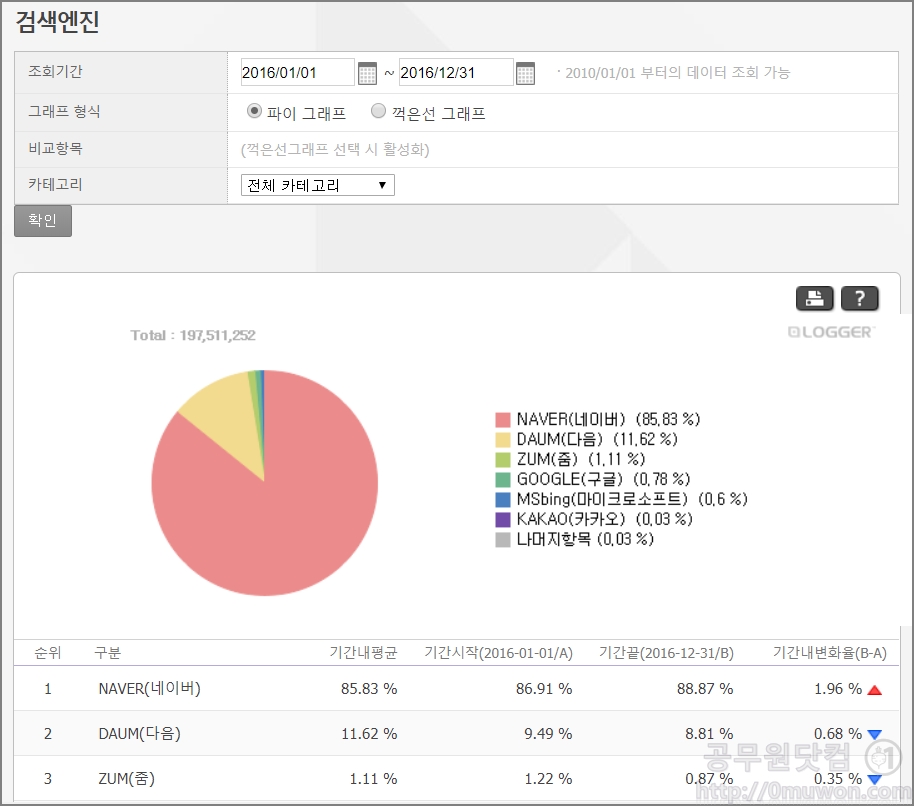Viewport: 914px width, 806px height.
Task: Click the 85.83 % average cell
Action: pyautogui.click(x=369, y=689)
